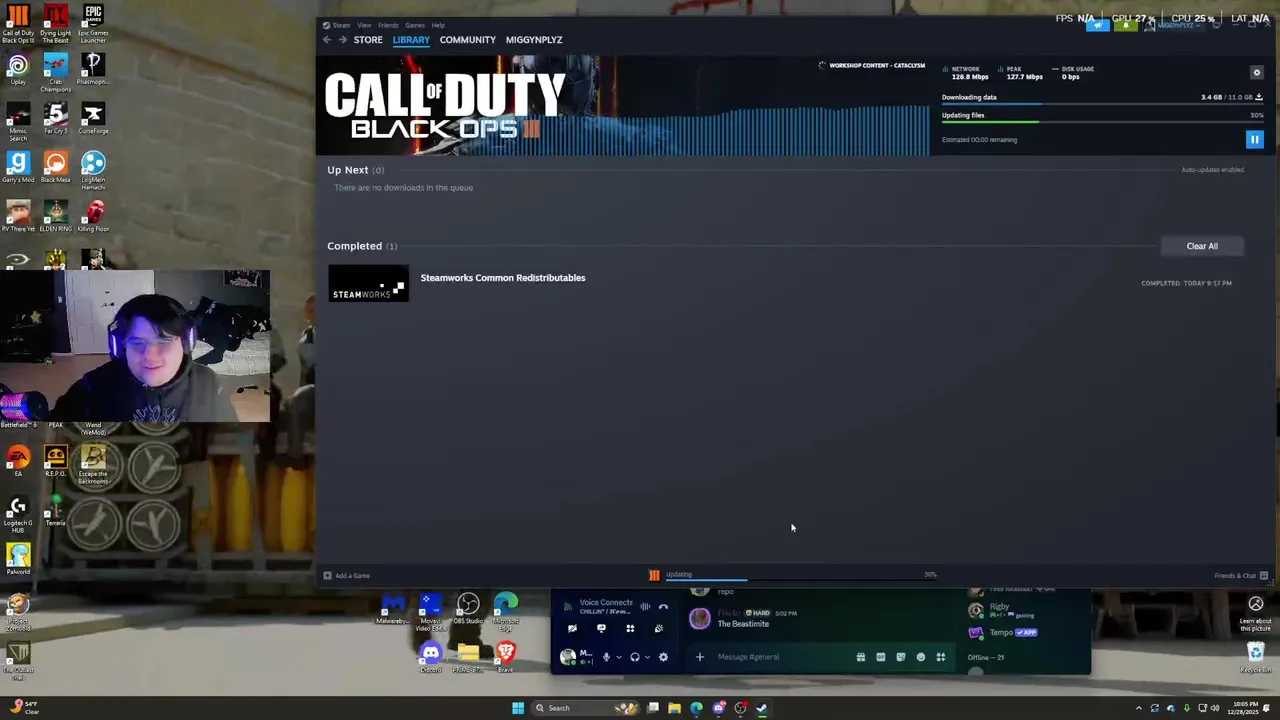The width and height of the screenshot is (1280, 720).
Task: Expand Discord microphone input options arrow
Action: (x=618, y=657)
